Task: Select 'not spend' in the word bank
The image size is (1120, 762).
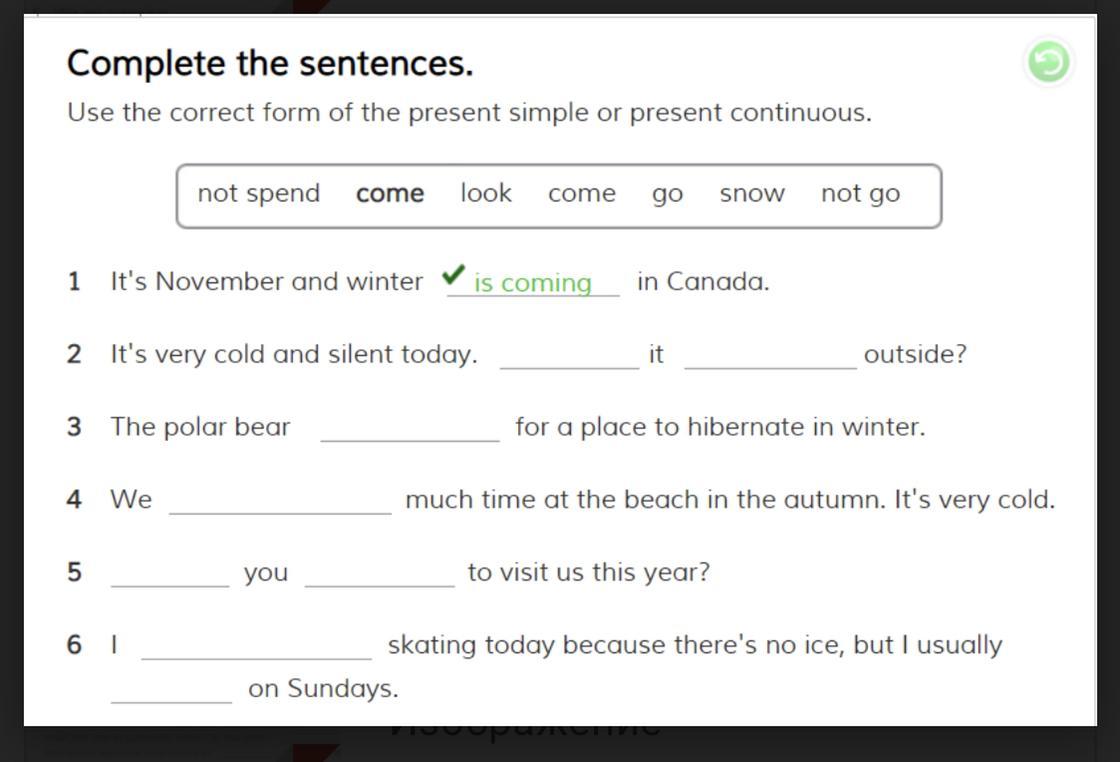Action: 259,193
